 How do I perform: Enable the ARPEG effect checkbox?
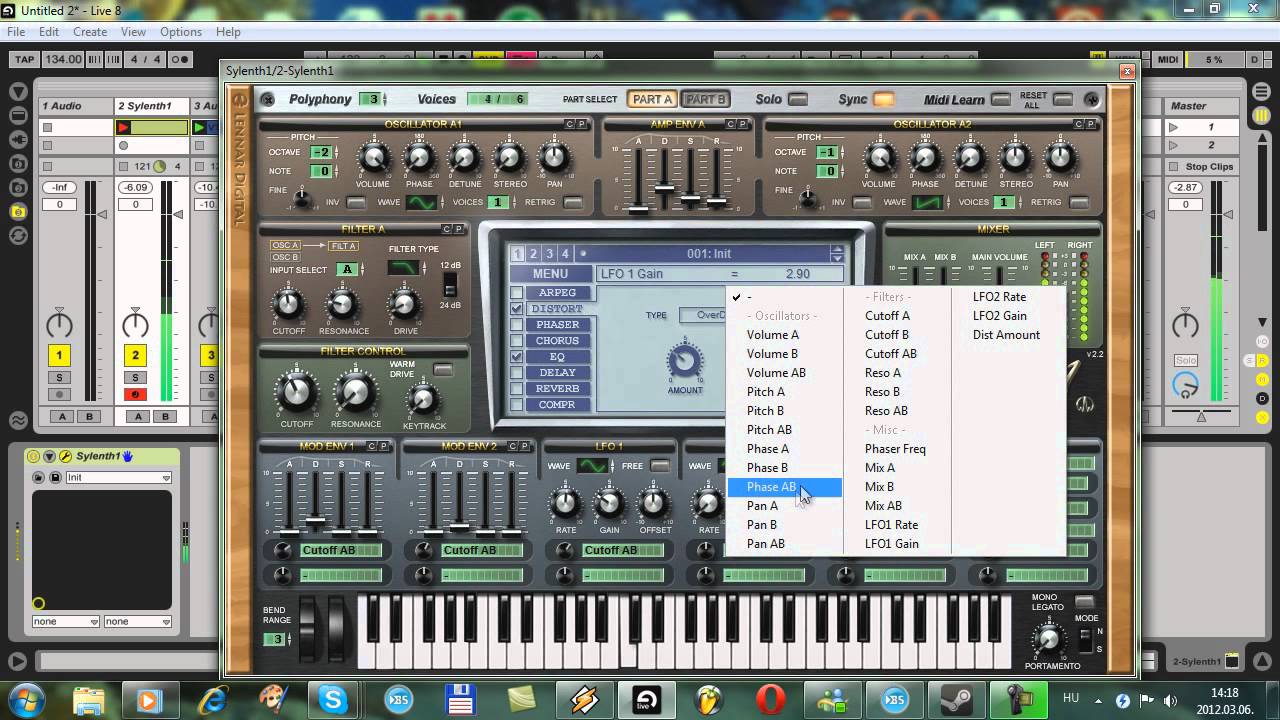pos(516,293)
